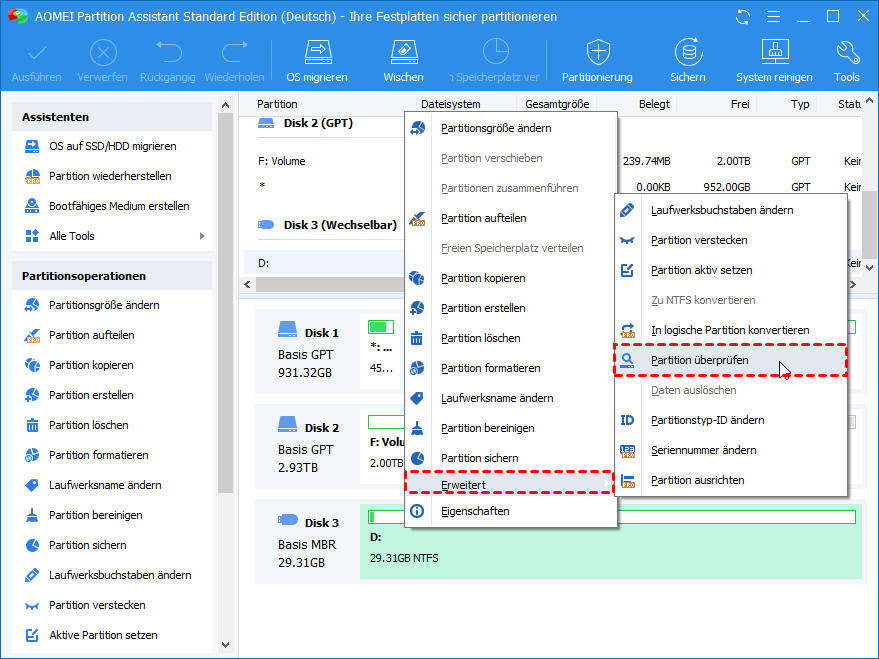Select the Disk 2 Basis GPT block
This screenshot has width=879, height=659.
click(x=308, y=447)
